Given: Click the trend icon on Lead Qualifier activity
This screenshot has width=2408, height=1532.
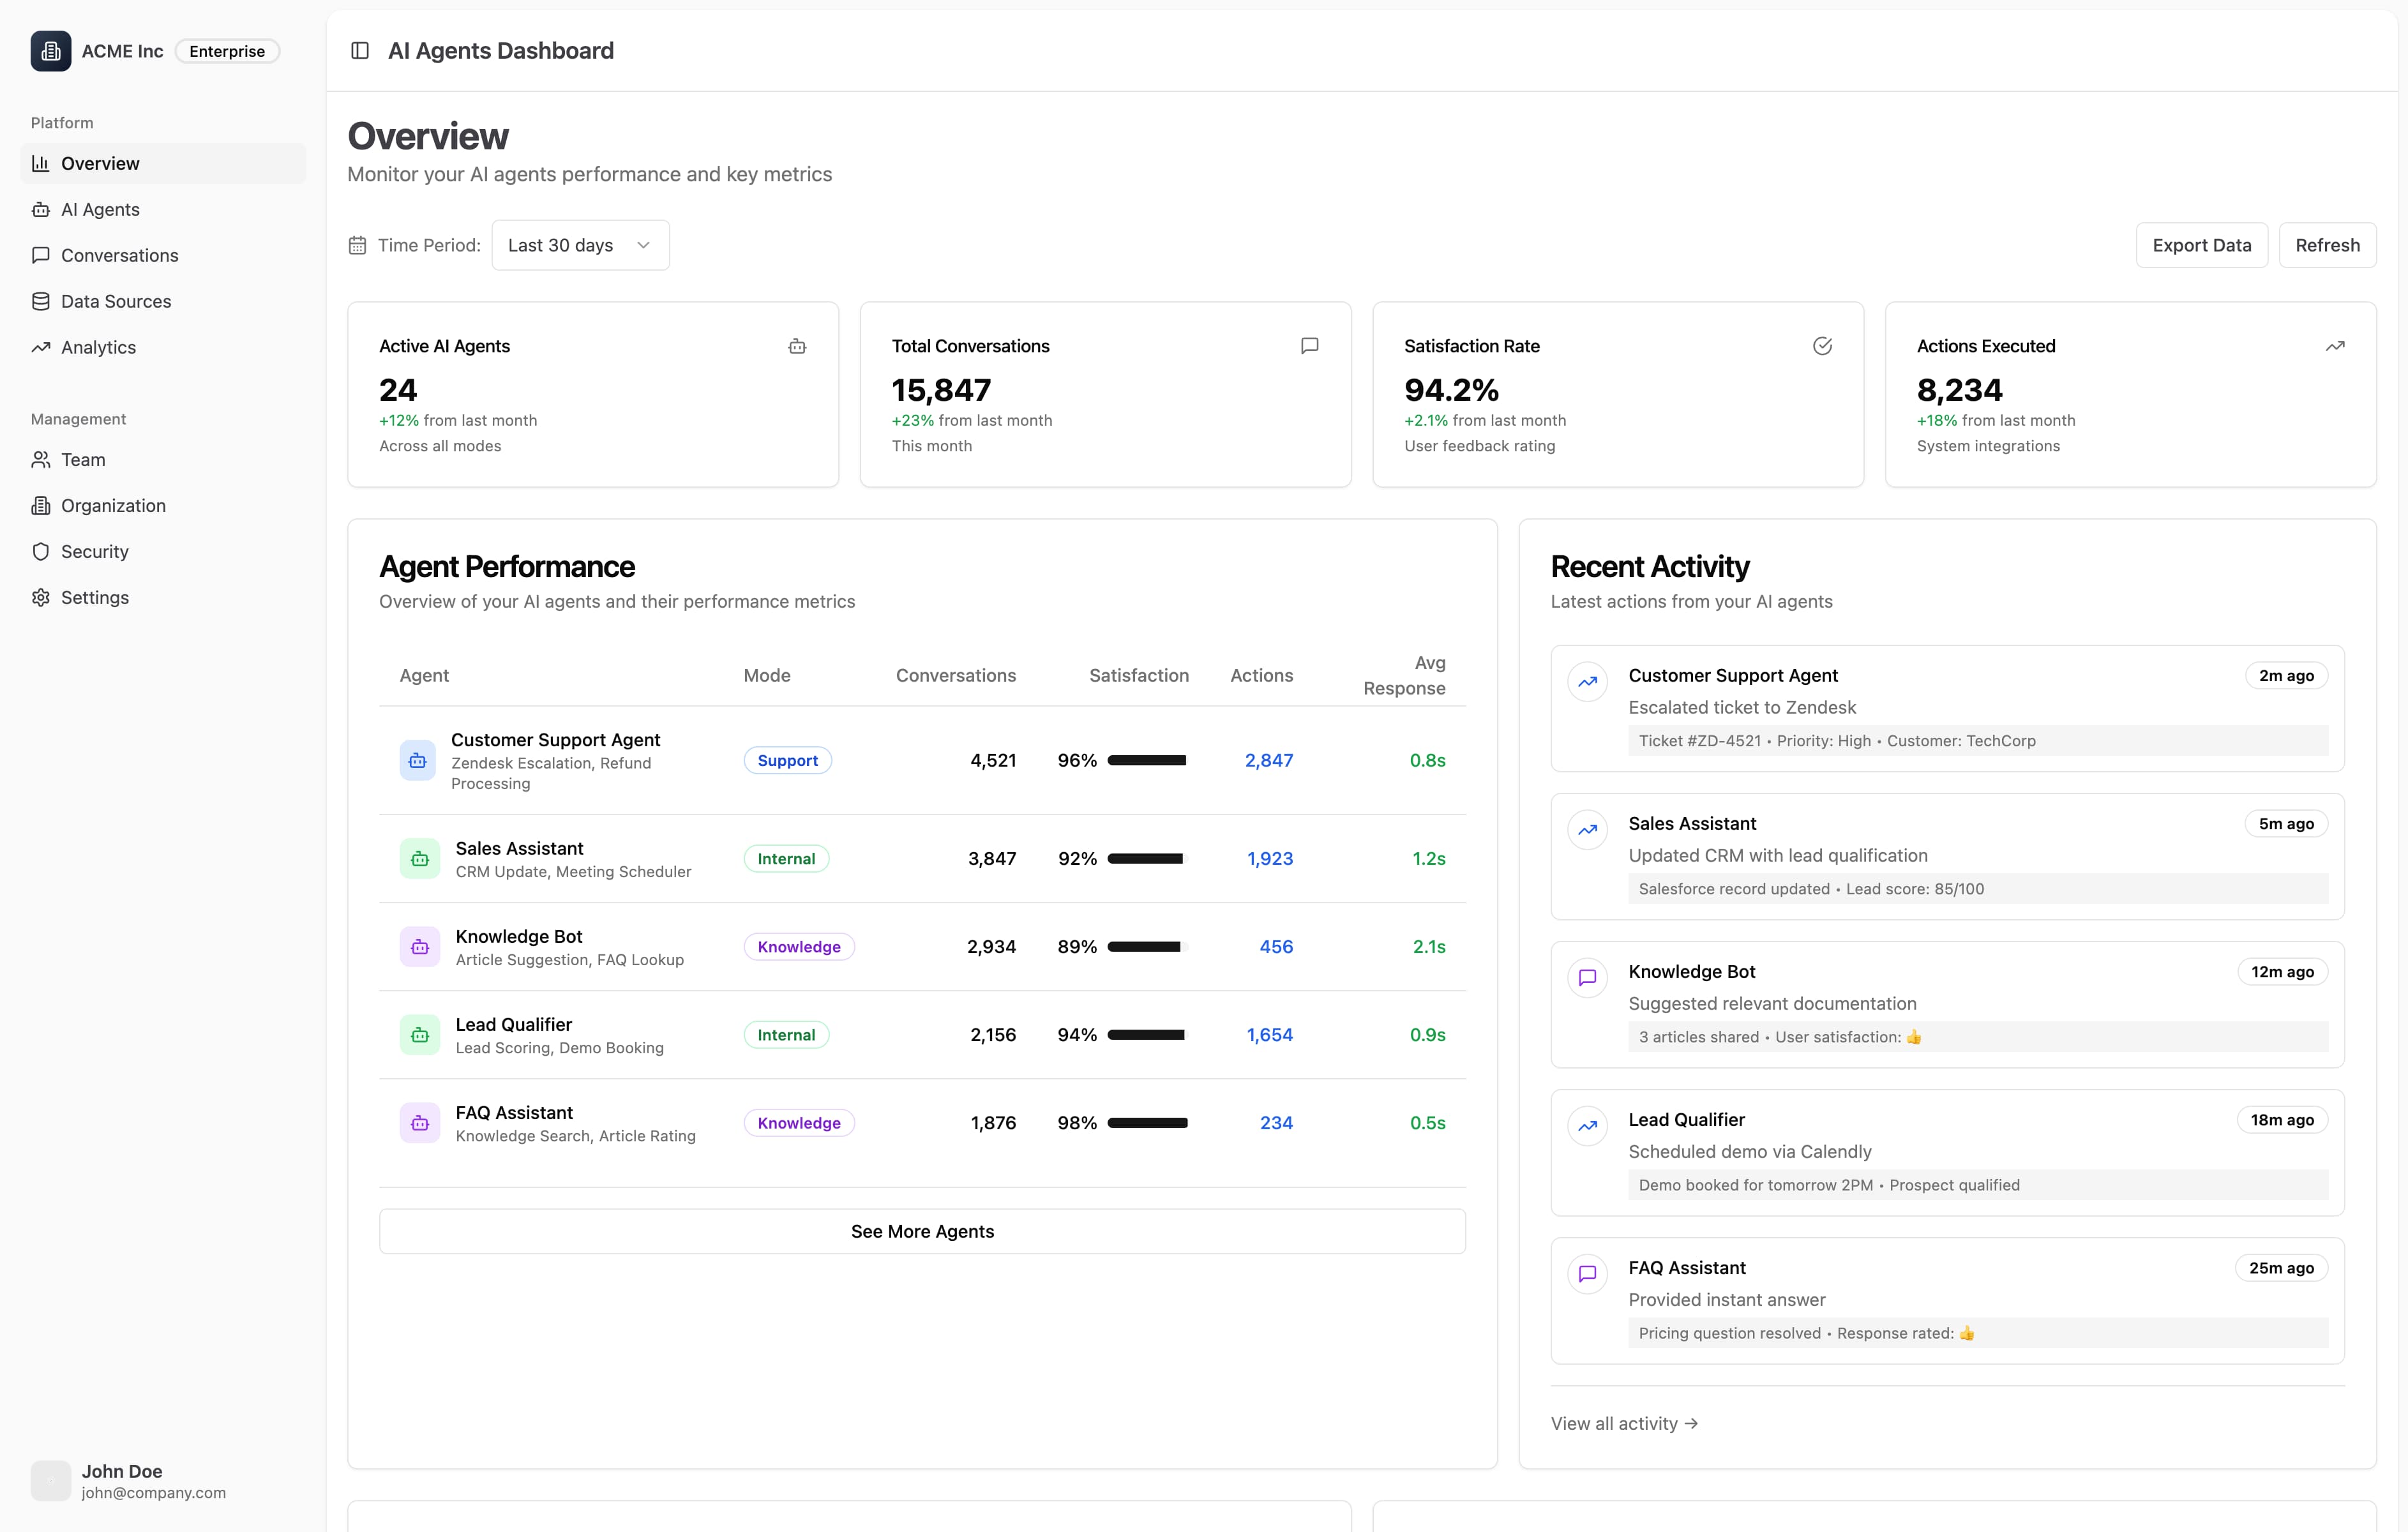Looking at the screenshot, I should click(x=1587, y=1127).
